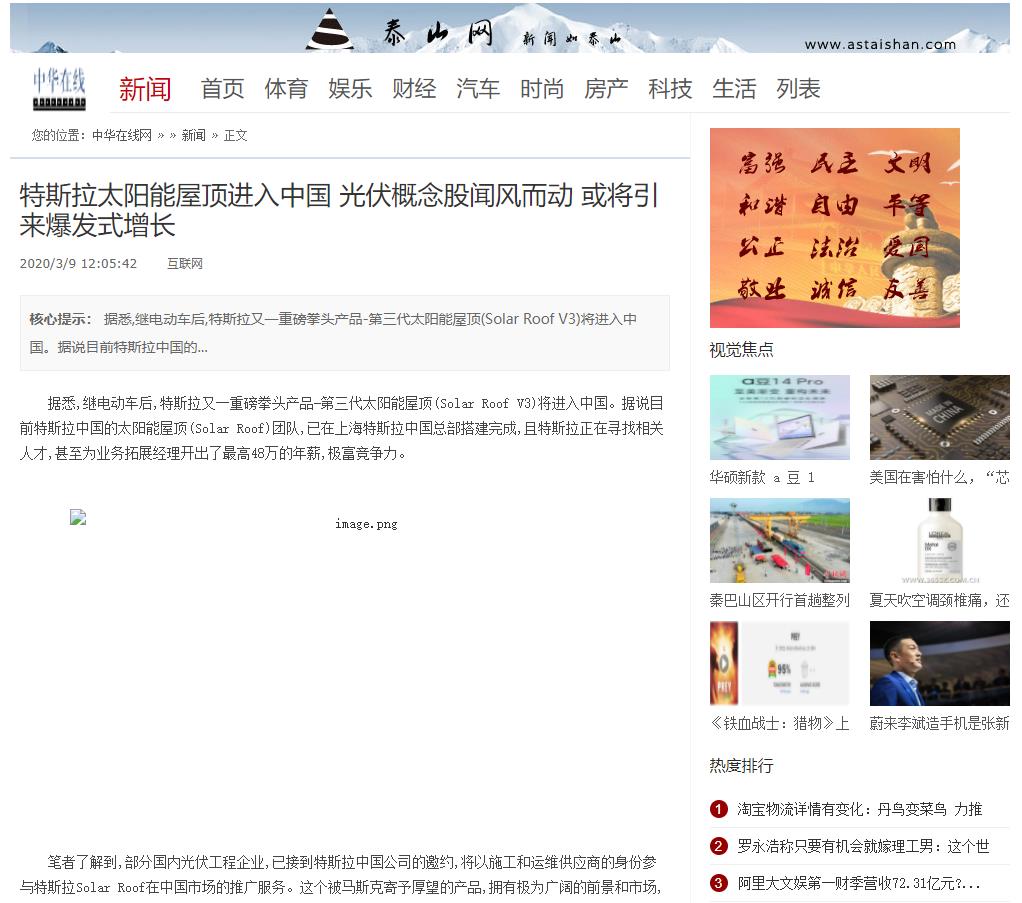The width and height of the screenshot is (1022, 903).
Task: Open ranked item 淘宝物流详情有变化
Action: pos(859,809)
